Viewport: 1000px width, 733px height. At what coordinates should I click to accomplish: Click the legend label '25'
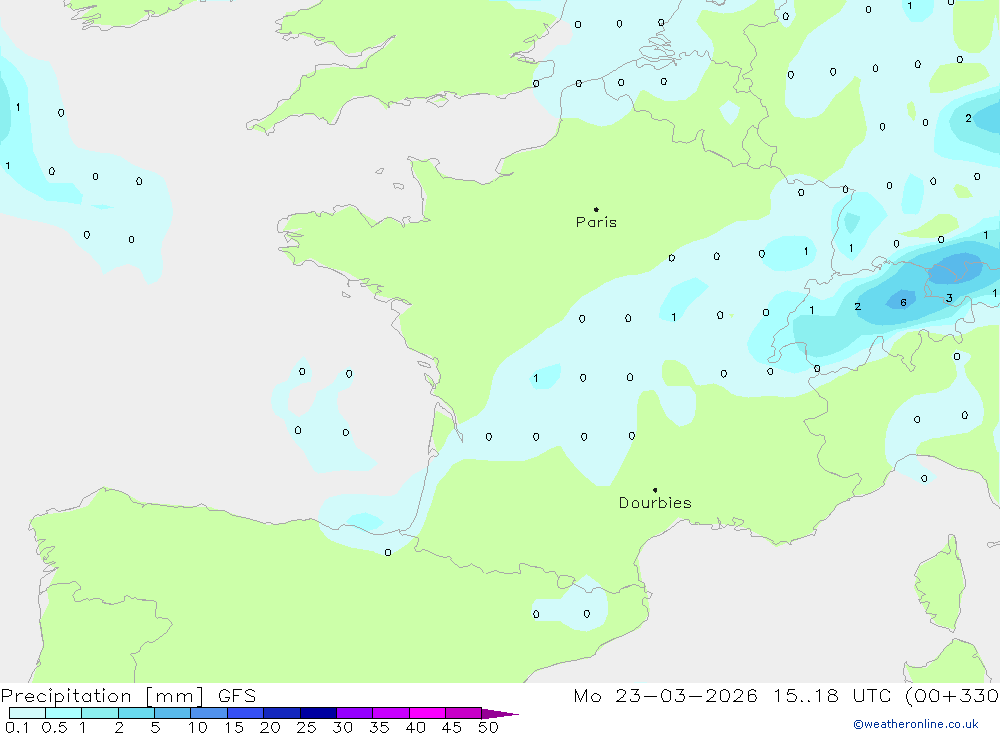306,727
